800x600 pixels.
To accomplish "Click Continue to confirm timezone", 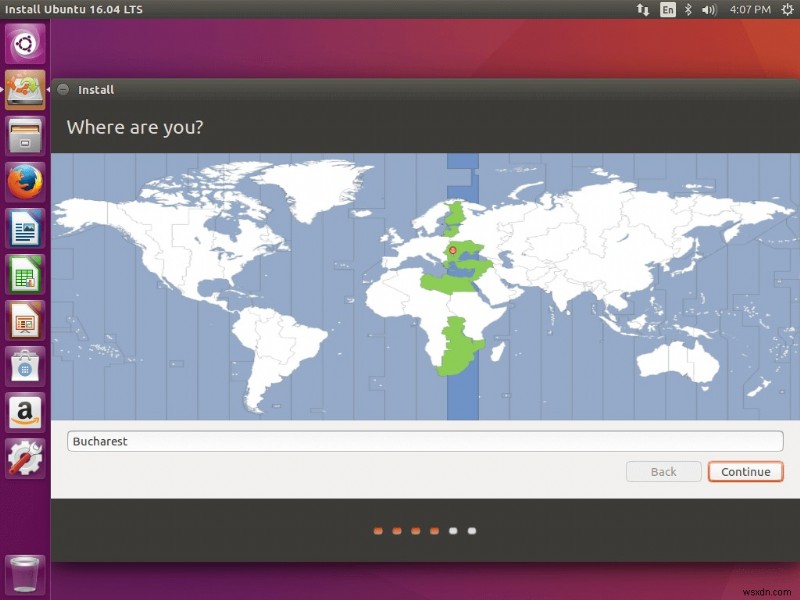I will tap(745, 471).
